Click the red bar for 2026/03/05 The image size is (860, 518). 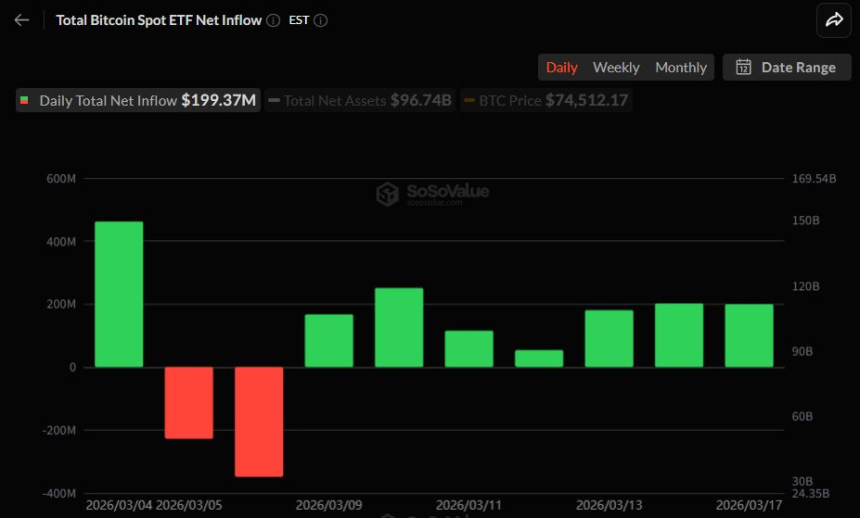point(189,402)
